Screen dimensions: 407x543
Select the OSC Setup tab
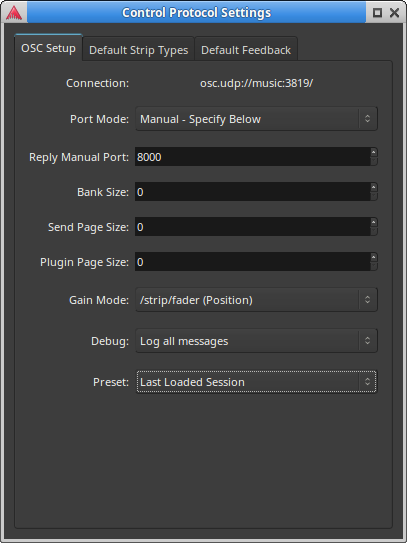(x=48, y=48)
